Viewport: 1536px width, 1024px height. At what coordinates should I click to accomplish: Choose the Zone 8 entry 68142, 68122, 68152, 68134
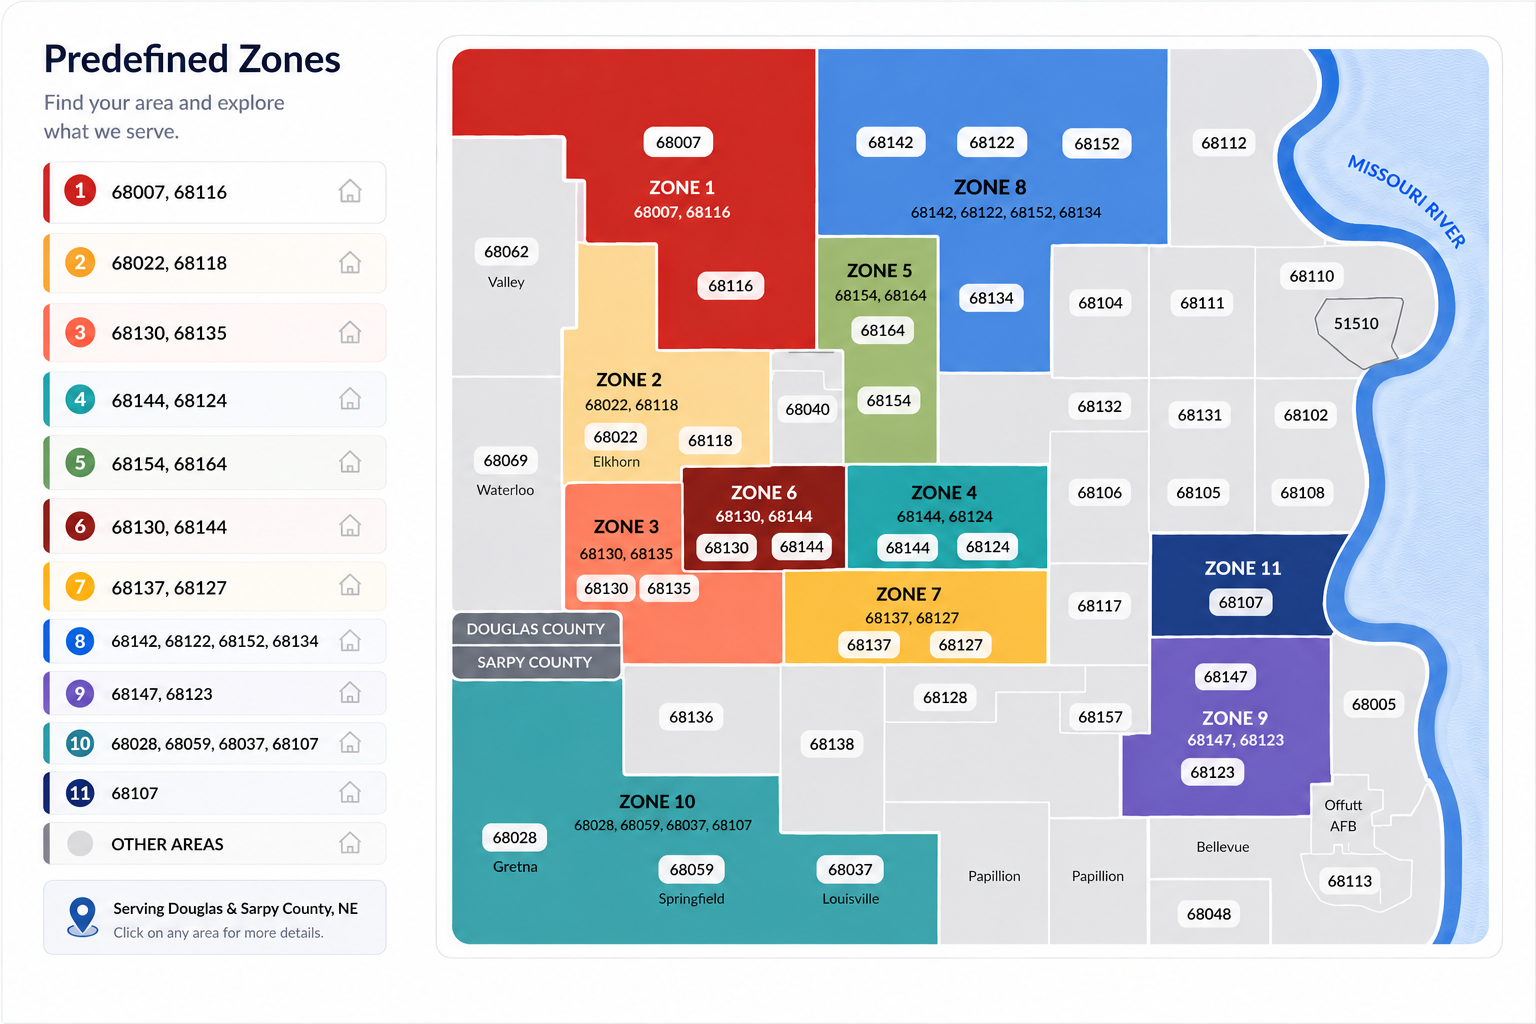click(215, 641)
